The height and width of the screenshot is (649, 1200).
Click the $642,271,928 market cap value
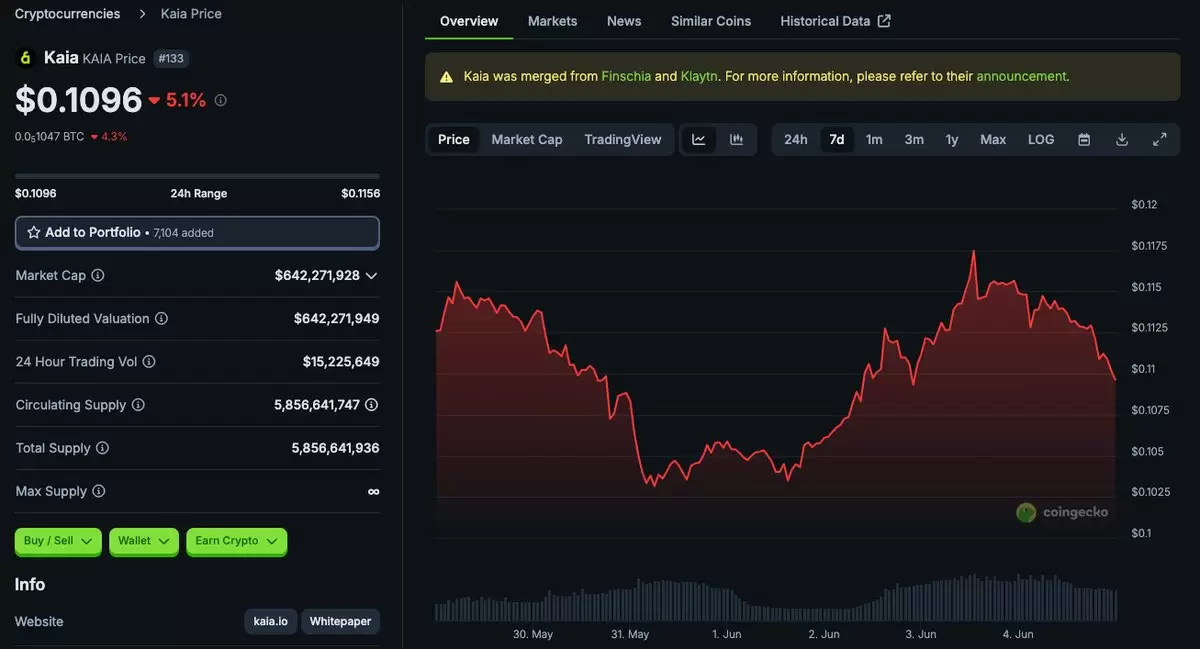(x=317, y=275)
